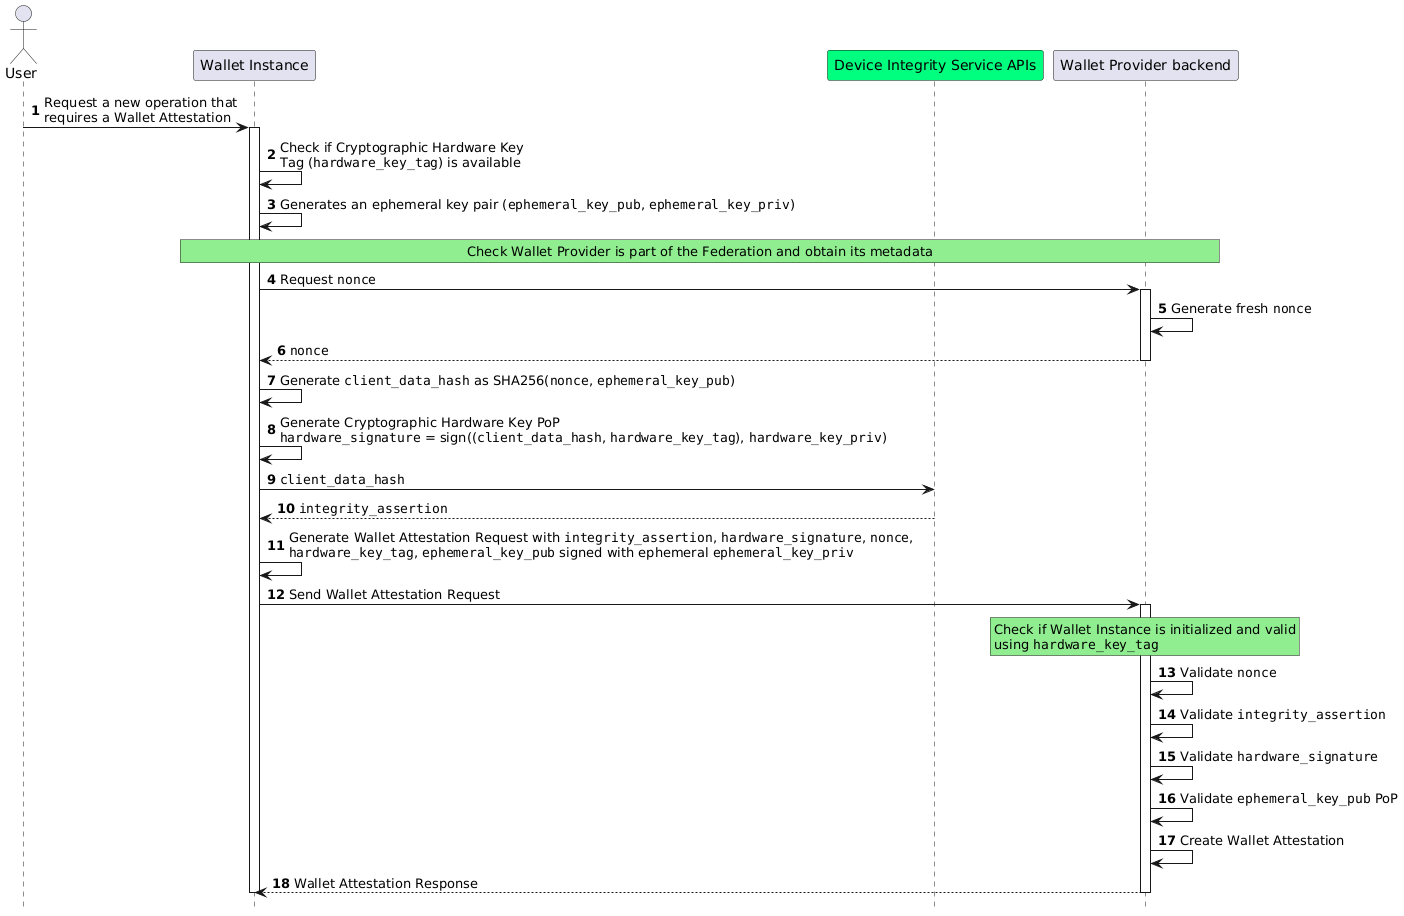The height and width of the screenshot is (916, 1404).
Task: Click the 'Validate nonce' step label
Action: (1227, 673)
